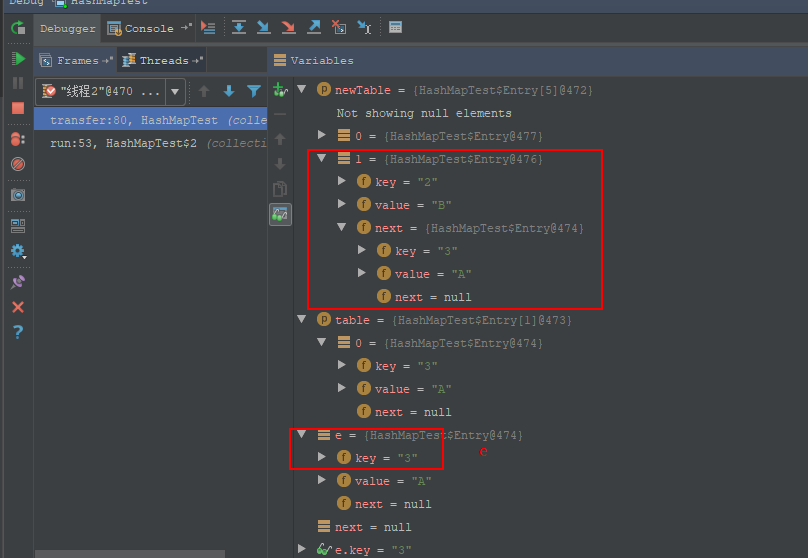Viewport: 808px width, 558px height.
Task: Stop the debug session red square
Action: (x=18, y=108)
